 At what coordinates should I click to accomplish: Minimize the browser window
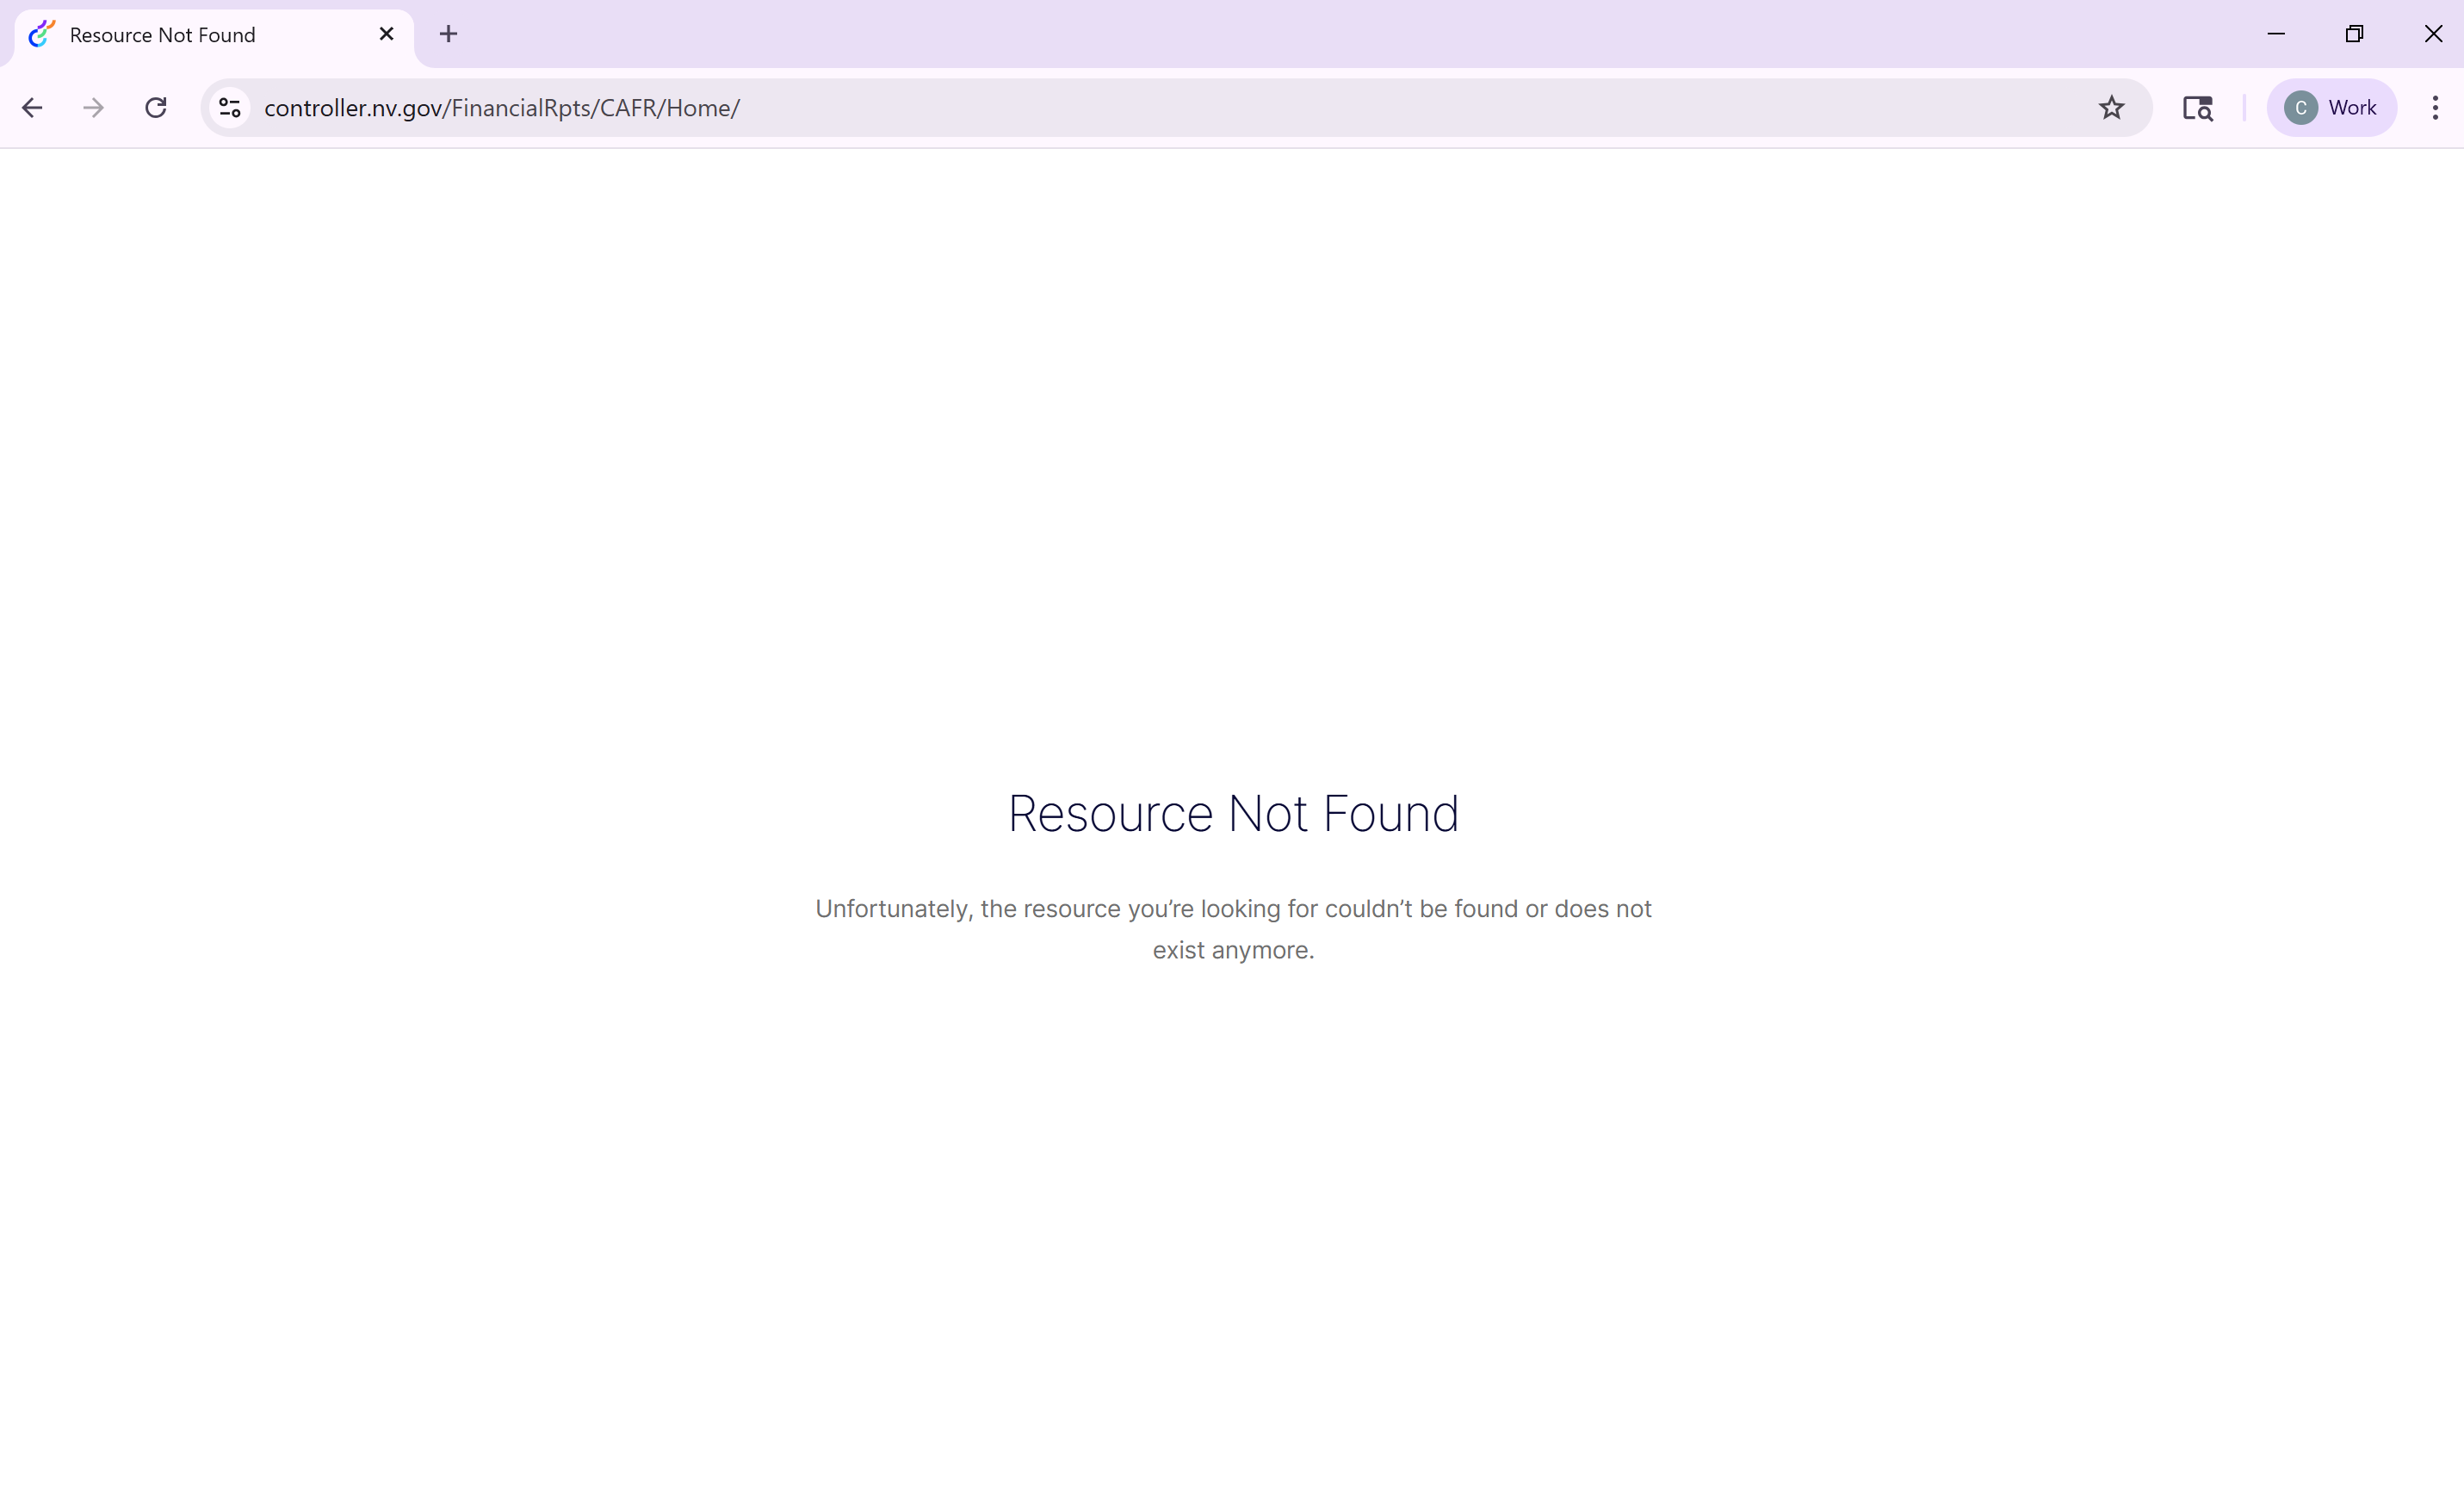[2276, 34]
